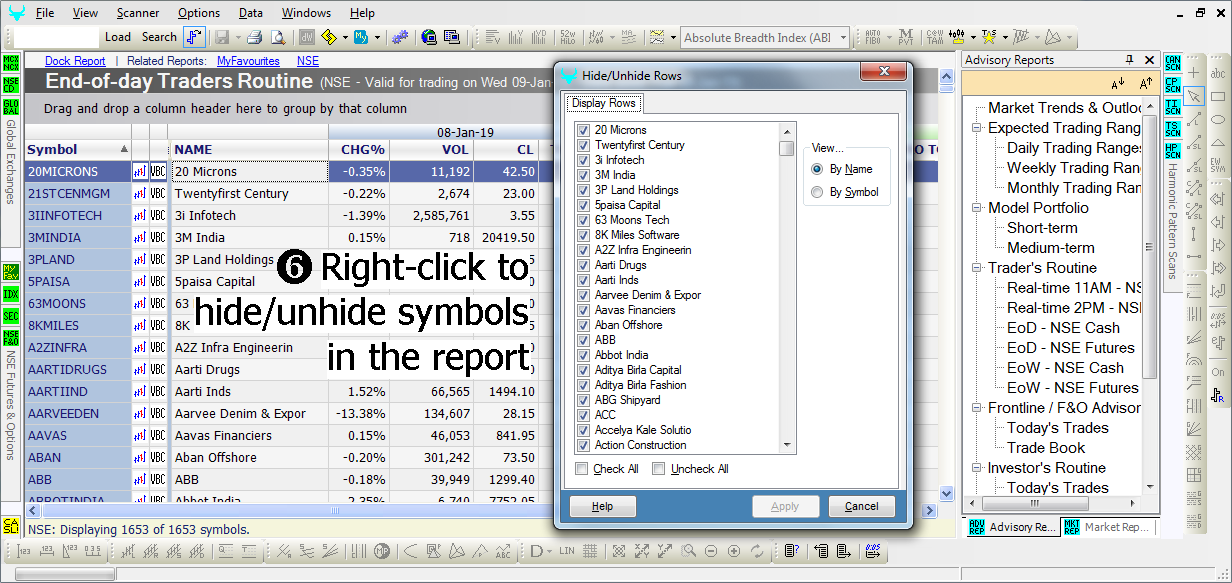Click the Save disk icon in the toolbar
The image size is (1232, 583).
pyautogui.click(x=221, y=37)
